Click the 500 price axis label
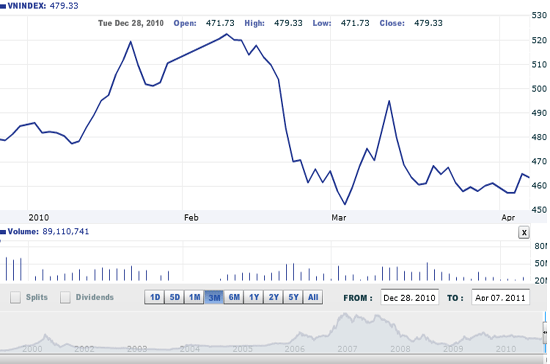Image resolution: width=550 pixels, height=364 pixels. (x=539, y=89)
